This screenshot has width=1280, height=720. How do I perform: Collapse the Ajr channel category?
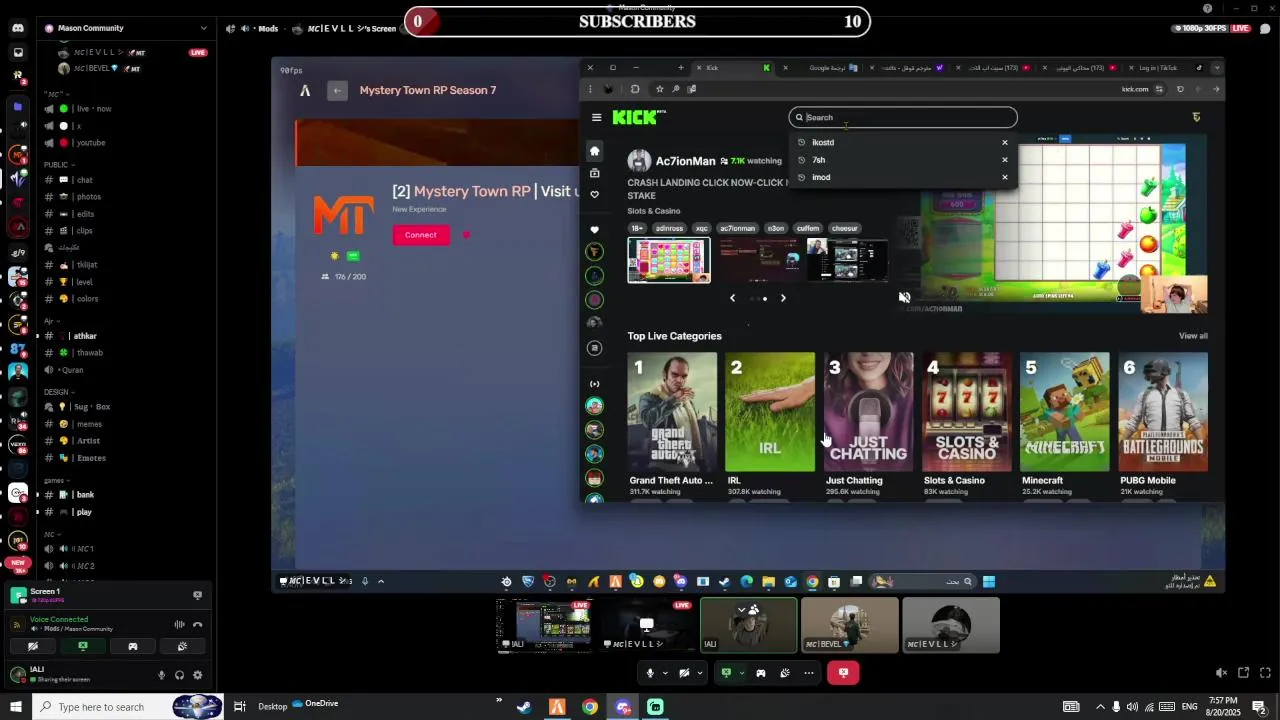click(x=50, y=321)
